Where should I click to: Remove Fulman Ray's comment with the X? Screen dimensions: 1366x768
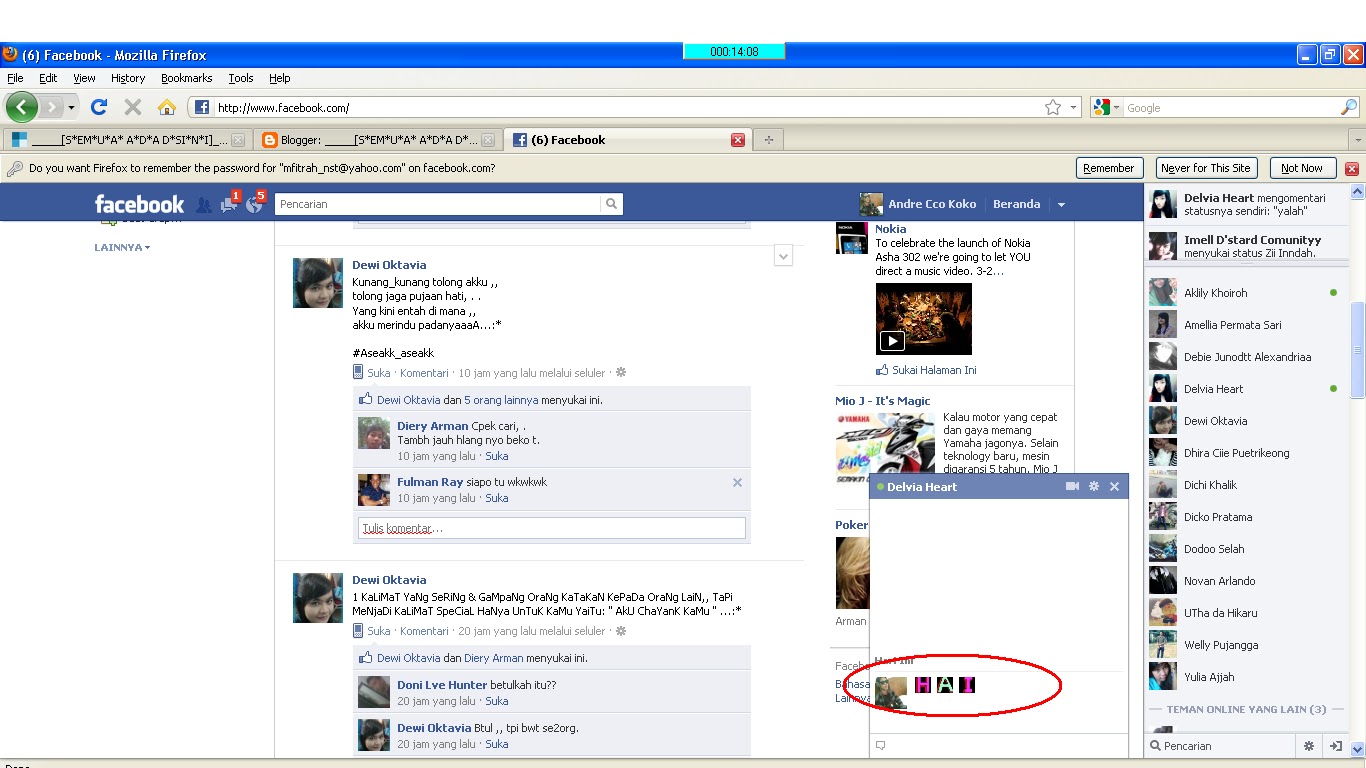coord(737,482)
